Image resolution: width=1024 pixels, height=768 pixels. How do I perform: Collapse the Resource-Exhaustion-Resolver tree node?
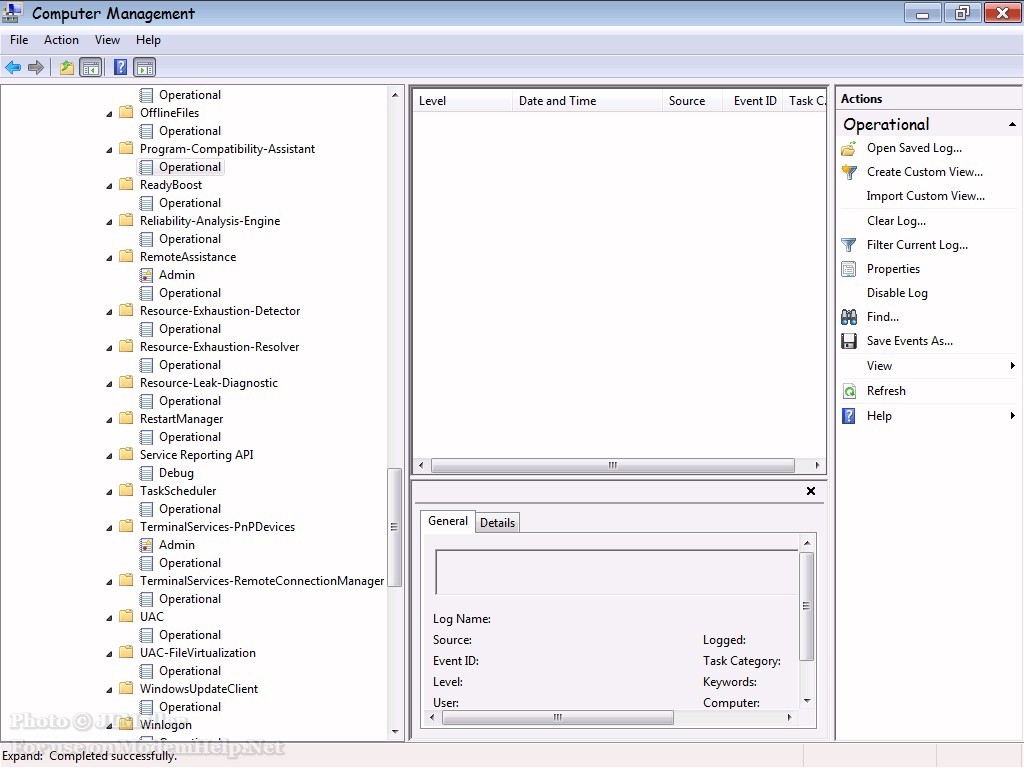[109, 347]
